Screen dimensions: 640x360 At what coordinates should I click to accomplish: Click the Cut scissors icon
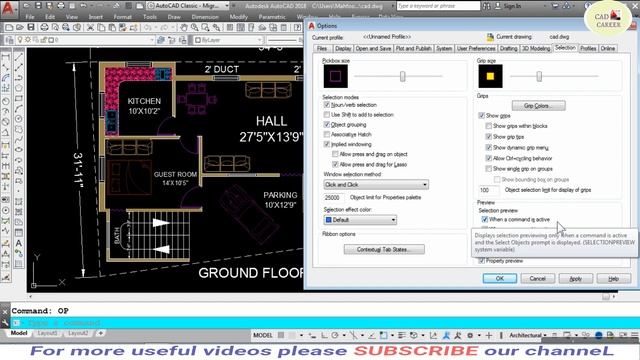[x=90, y=27]
